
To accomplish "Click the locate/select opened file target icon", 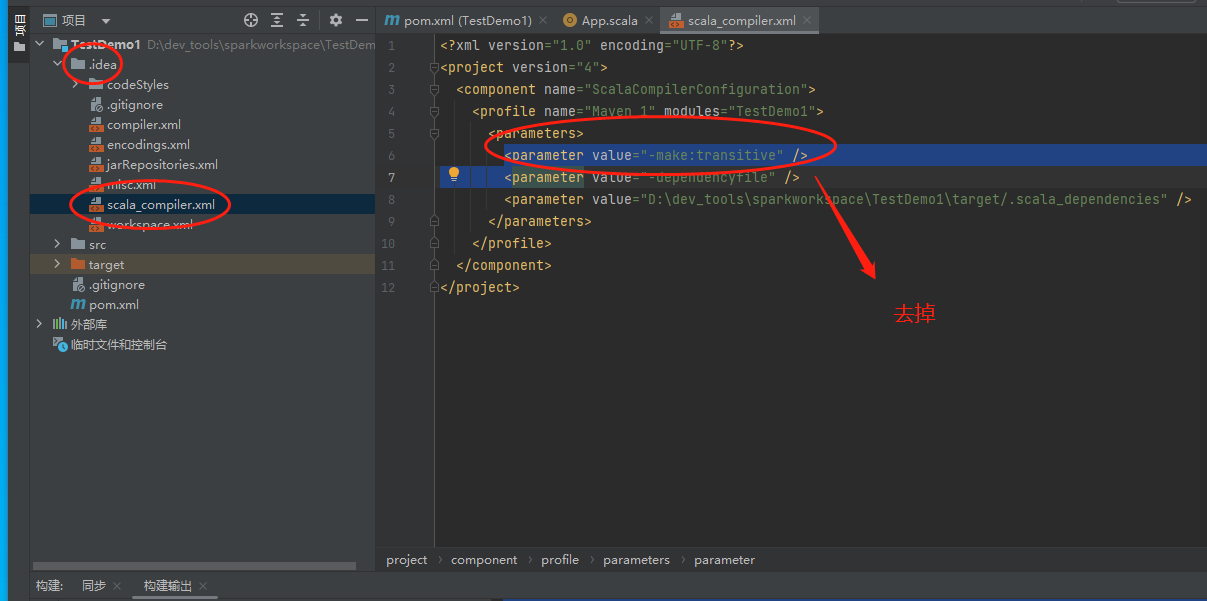I will point(251,20).
